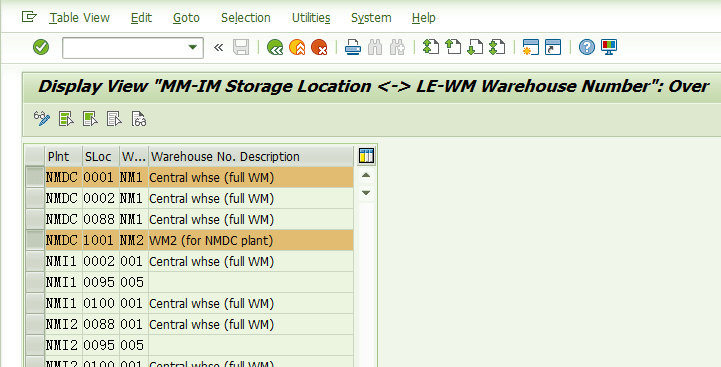
Task: Expand the double-chevron toolbar collapse arrow
Action: [x=218, y=47]
